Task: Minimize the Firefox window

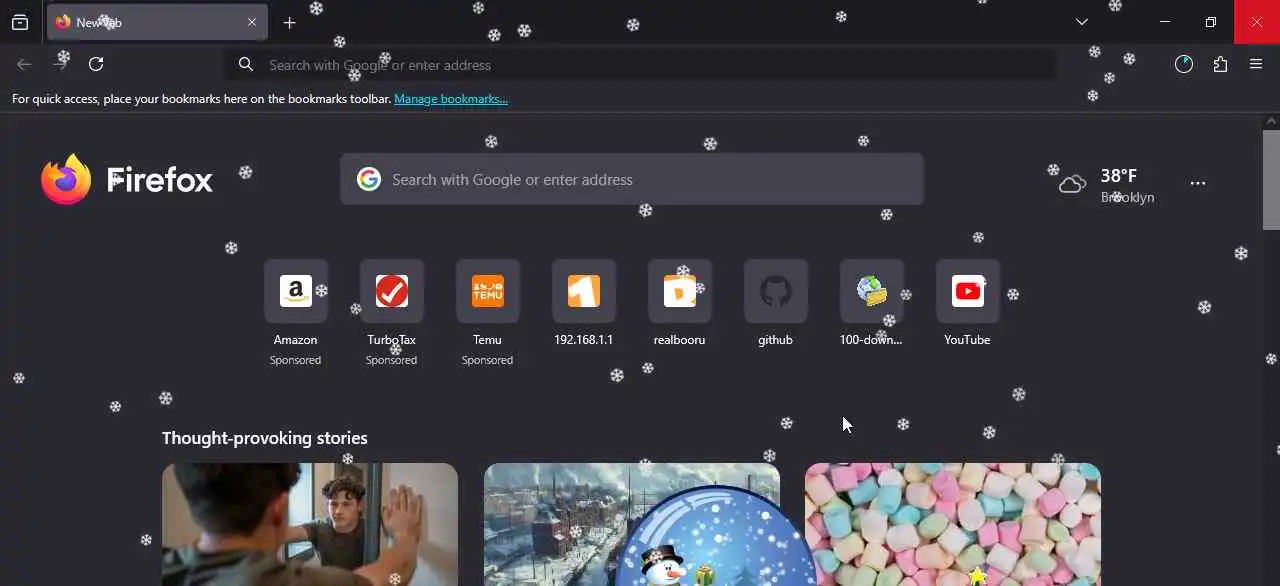Action: click(x=1165, y=22)
